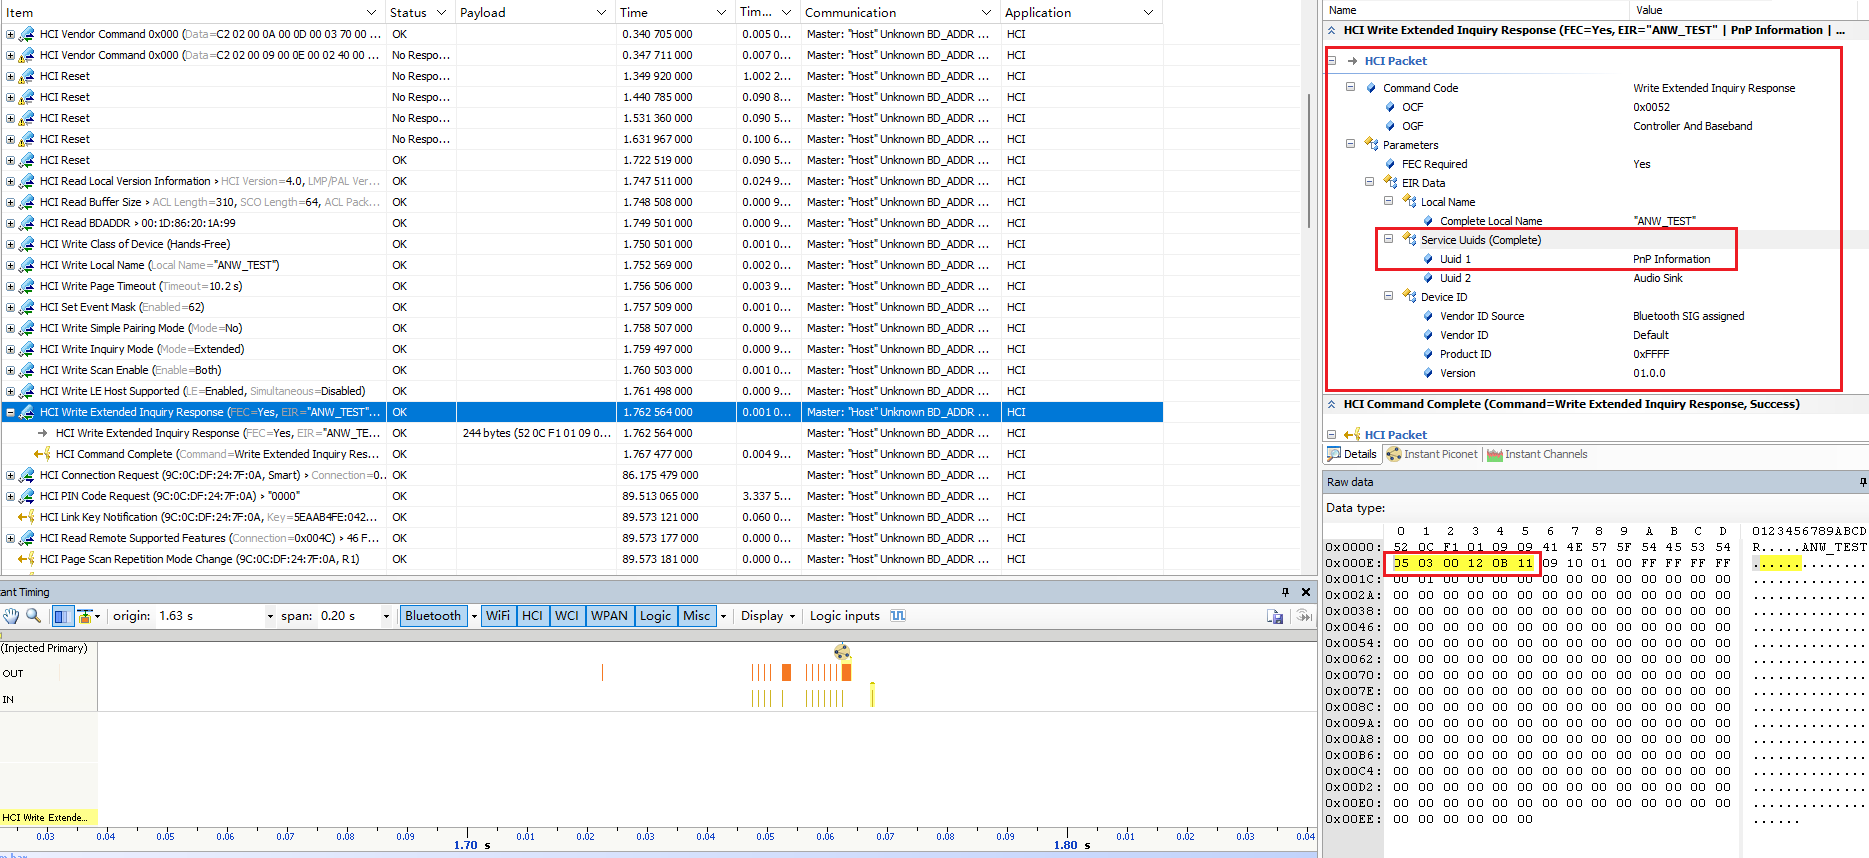Toggle the WPAN filter button
Viewport: 1869px width, 858px height.
(609, 616)
